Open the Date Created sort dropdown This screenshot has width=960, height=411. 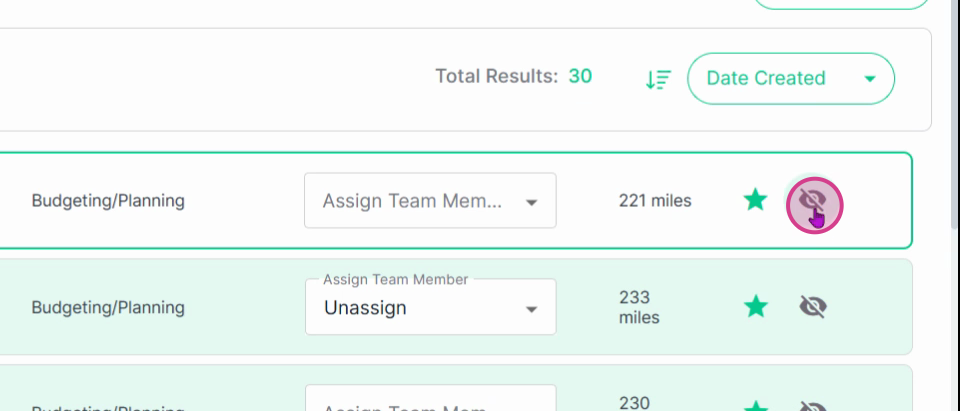point(790,78)
